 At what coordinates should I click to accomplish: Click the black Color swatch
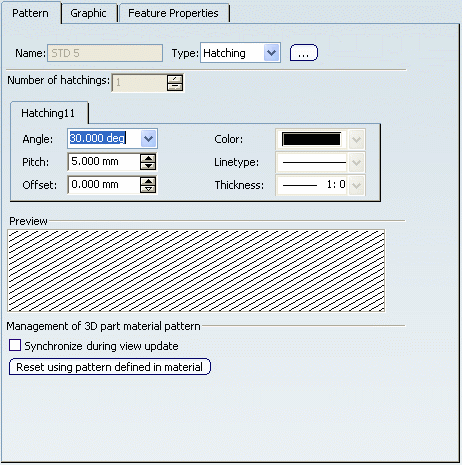click(311, 139)
